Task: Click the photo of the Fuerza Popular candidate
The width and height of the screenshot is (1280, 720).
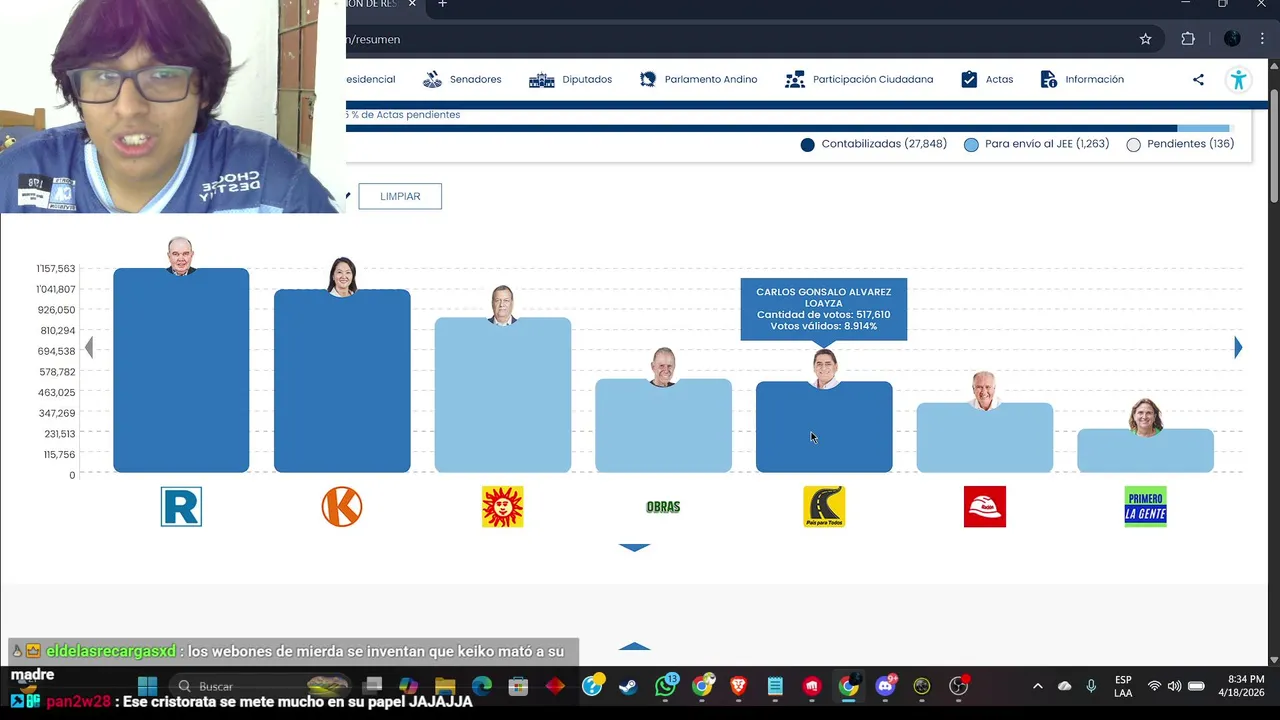Action: (x=342, y=277)
